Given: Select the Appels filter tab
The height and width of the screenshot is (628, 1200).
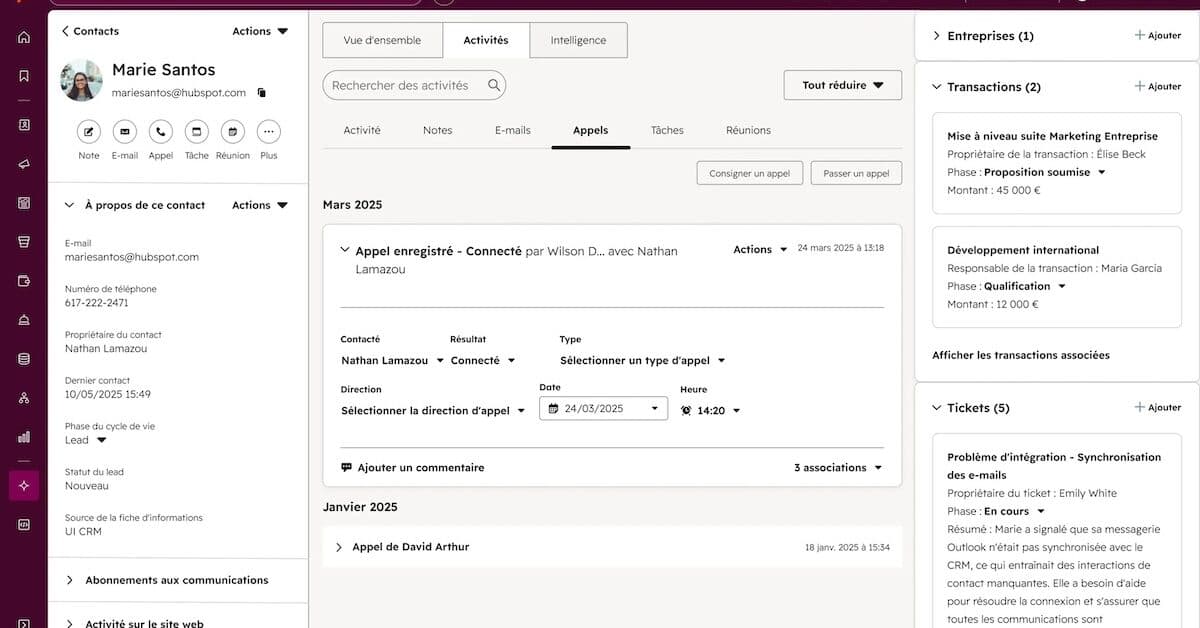Looking at the screenshot, I should (590, 130).
